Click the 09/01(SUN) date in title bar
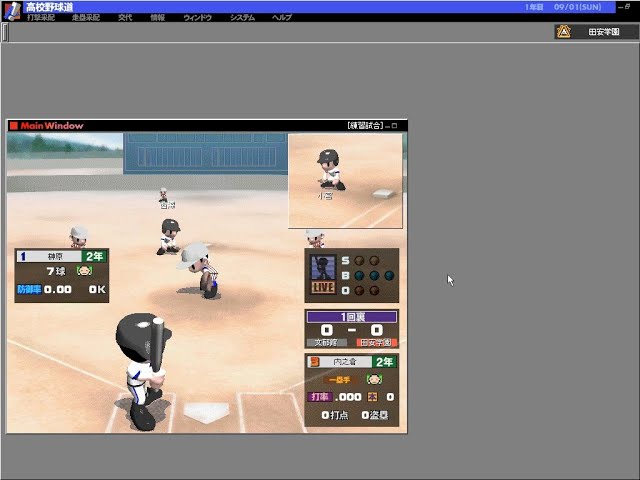Image resolution: width=640 pixels, height=480 pixels. point(578,7)
